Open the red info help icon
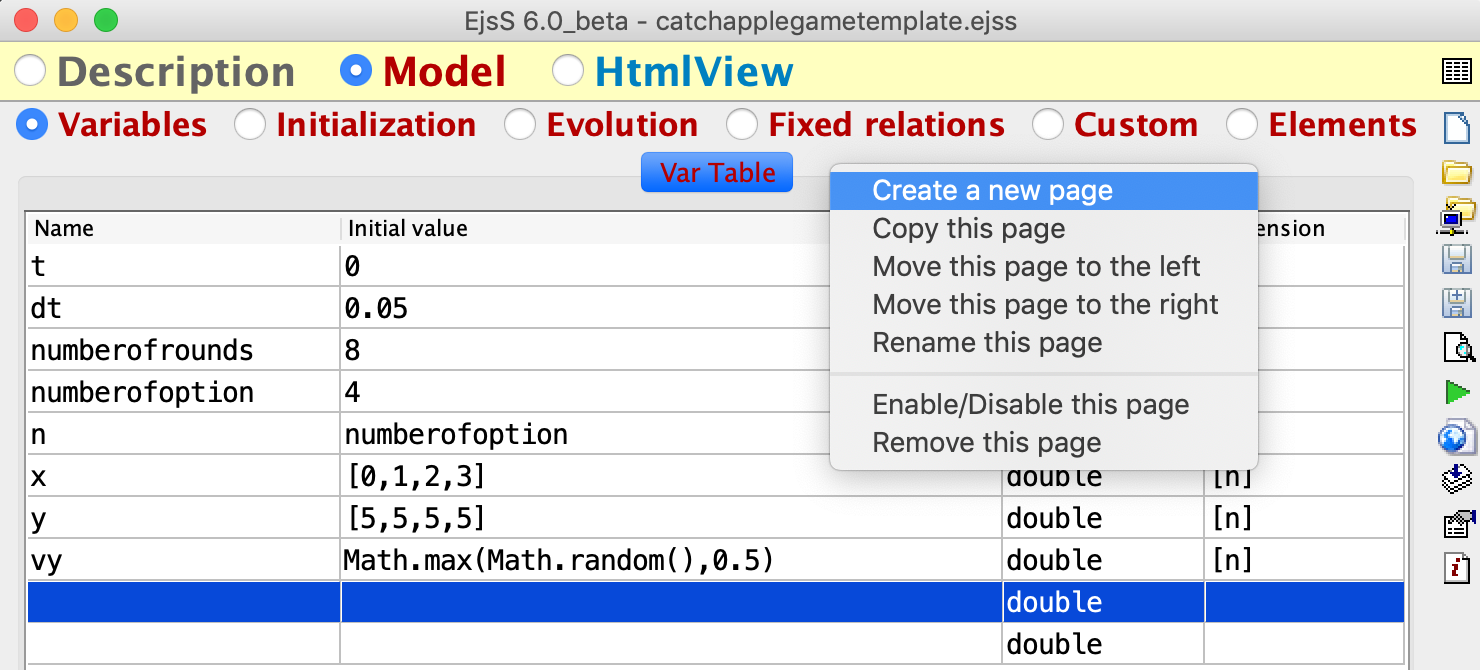The image size is (1480, 670). [1457, 568]
